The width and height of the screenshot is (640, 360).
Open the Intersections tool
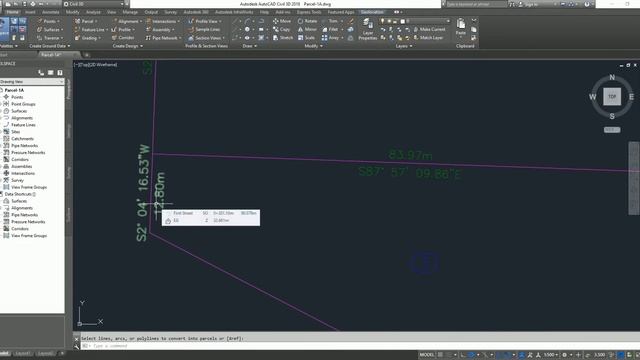pos(162,21)
